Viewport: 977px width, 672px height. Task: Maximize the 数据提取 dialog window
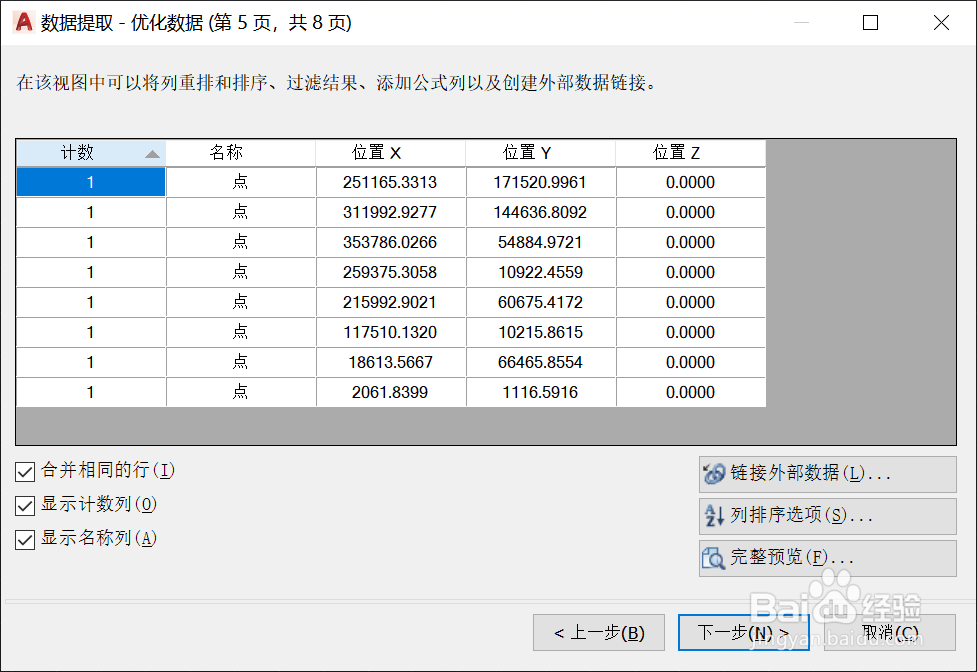coord(870,22)
